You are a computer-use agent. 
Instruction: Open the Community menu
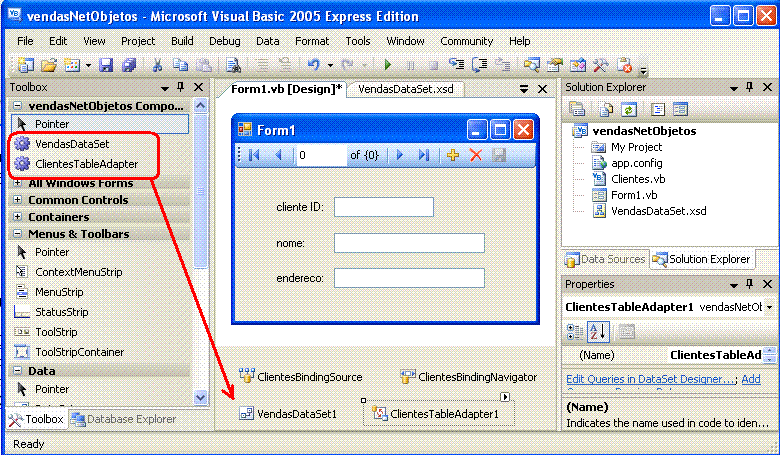coord(467,41)
